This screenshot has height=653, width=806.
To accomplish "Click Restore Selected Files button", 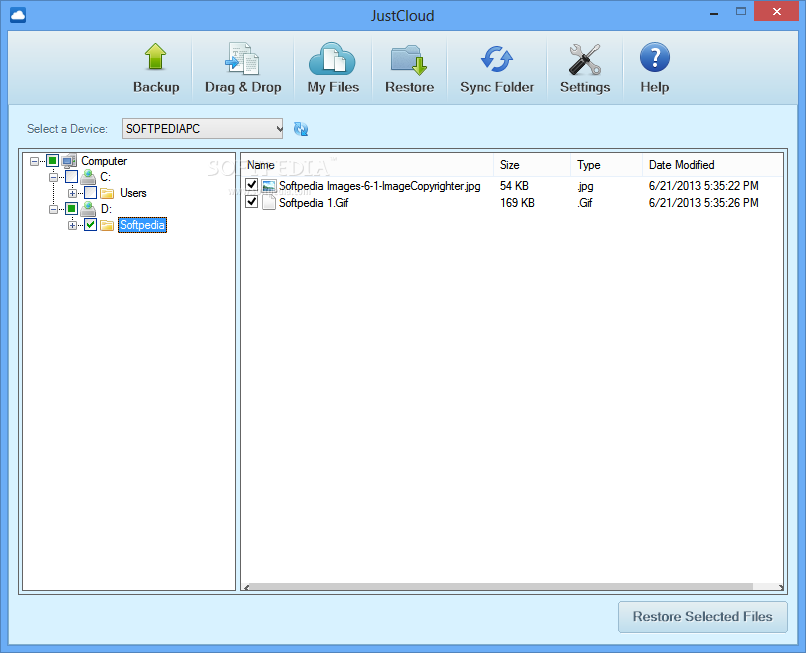I will point(703,616).
